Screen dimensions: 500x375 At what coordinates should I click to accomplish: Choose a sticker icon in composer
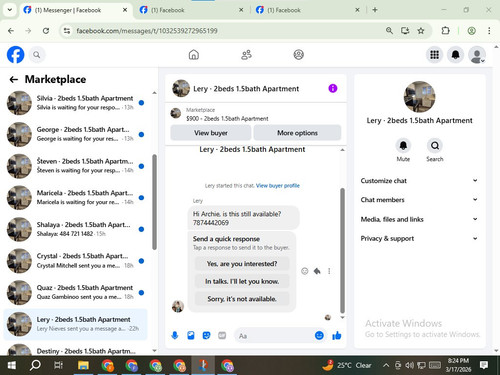[x=206, y=335]
